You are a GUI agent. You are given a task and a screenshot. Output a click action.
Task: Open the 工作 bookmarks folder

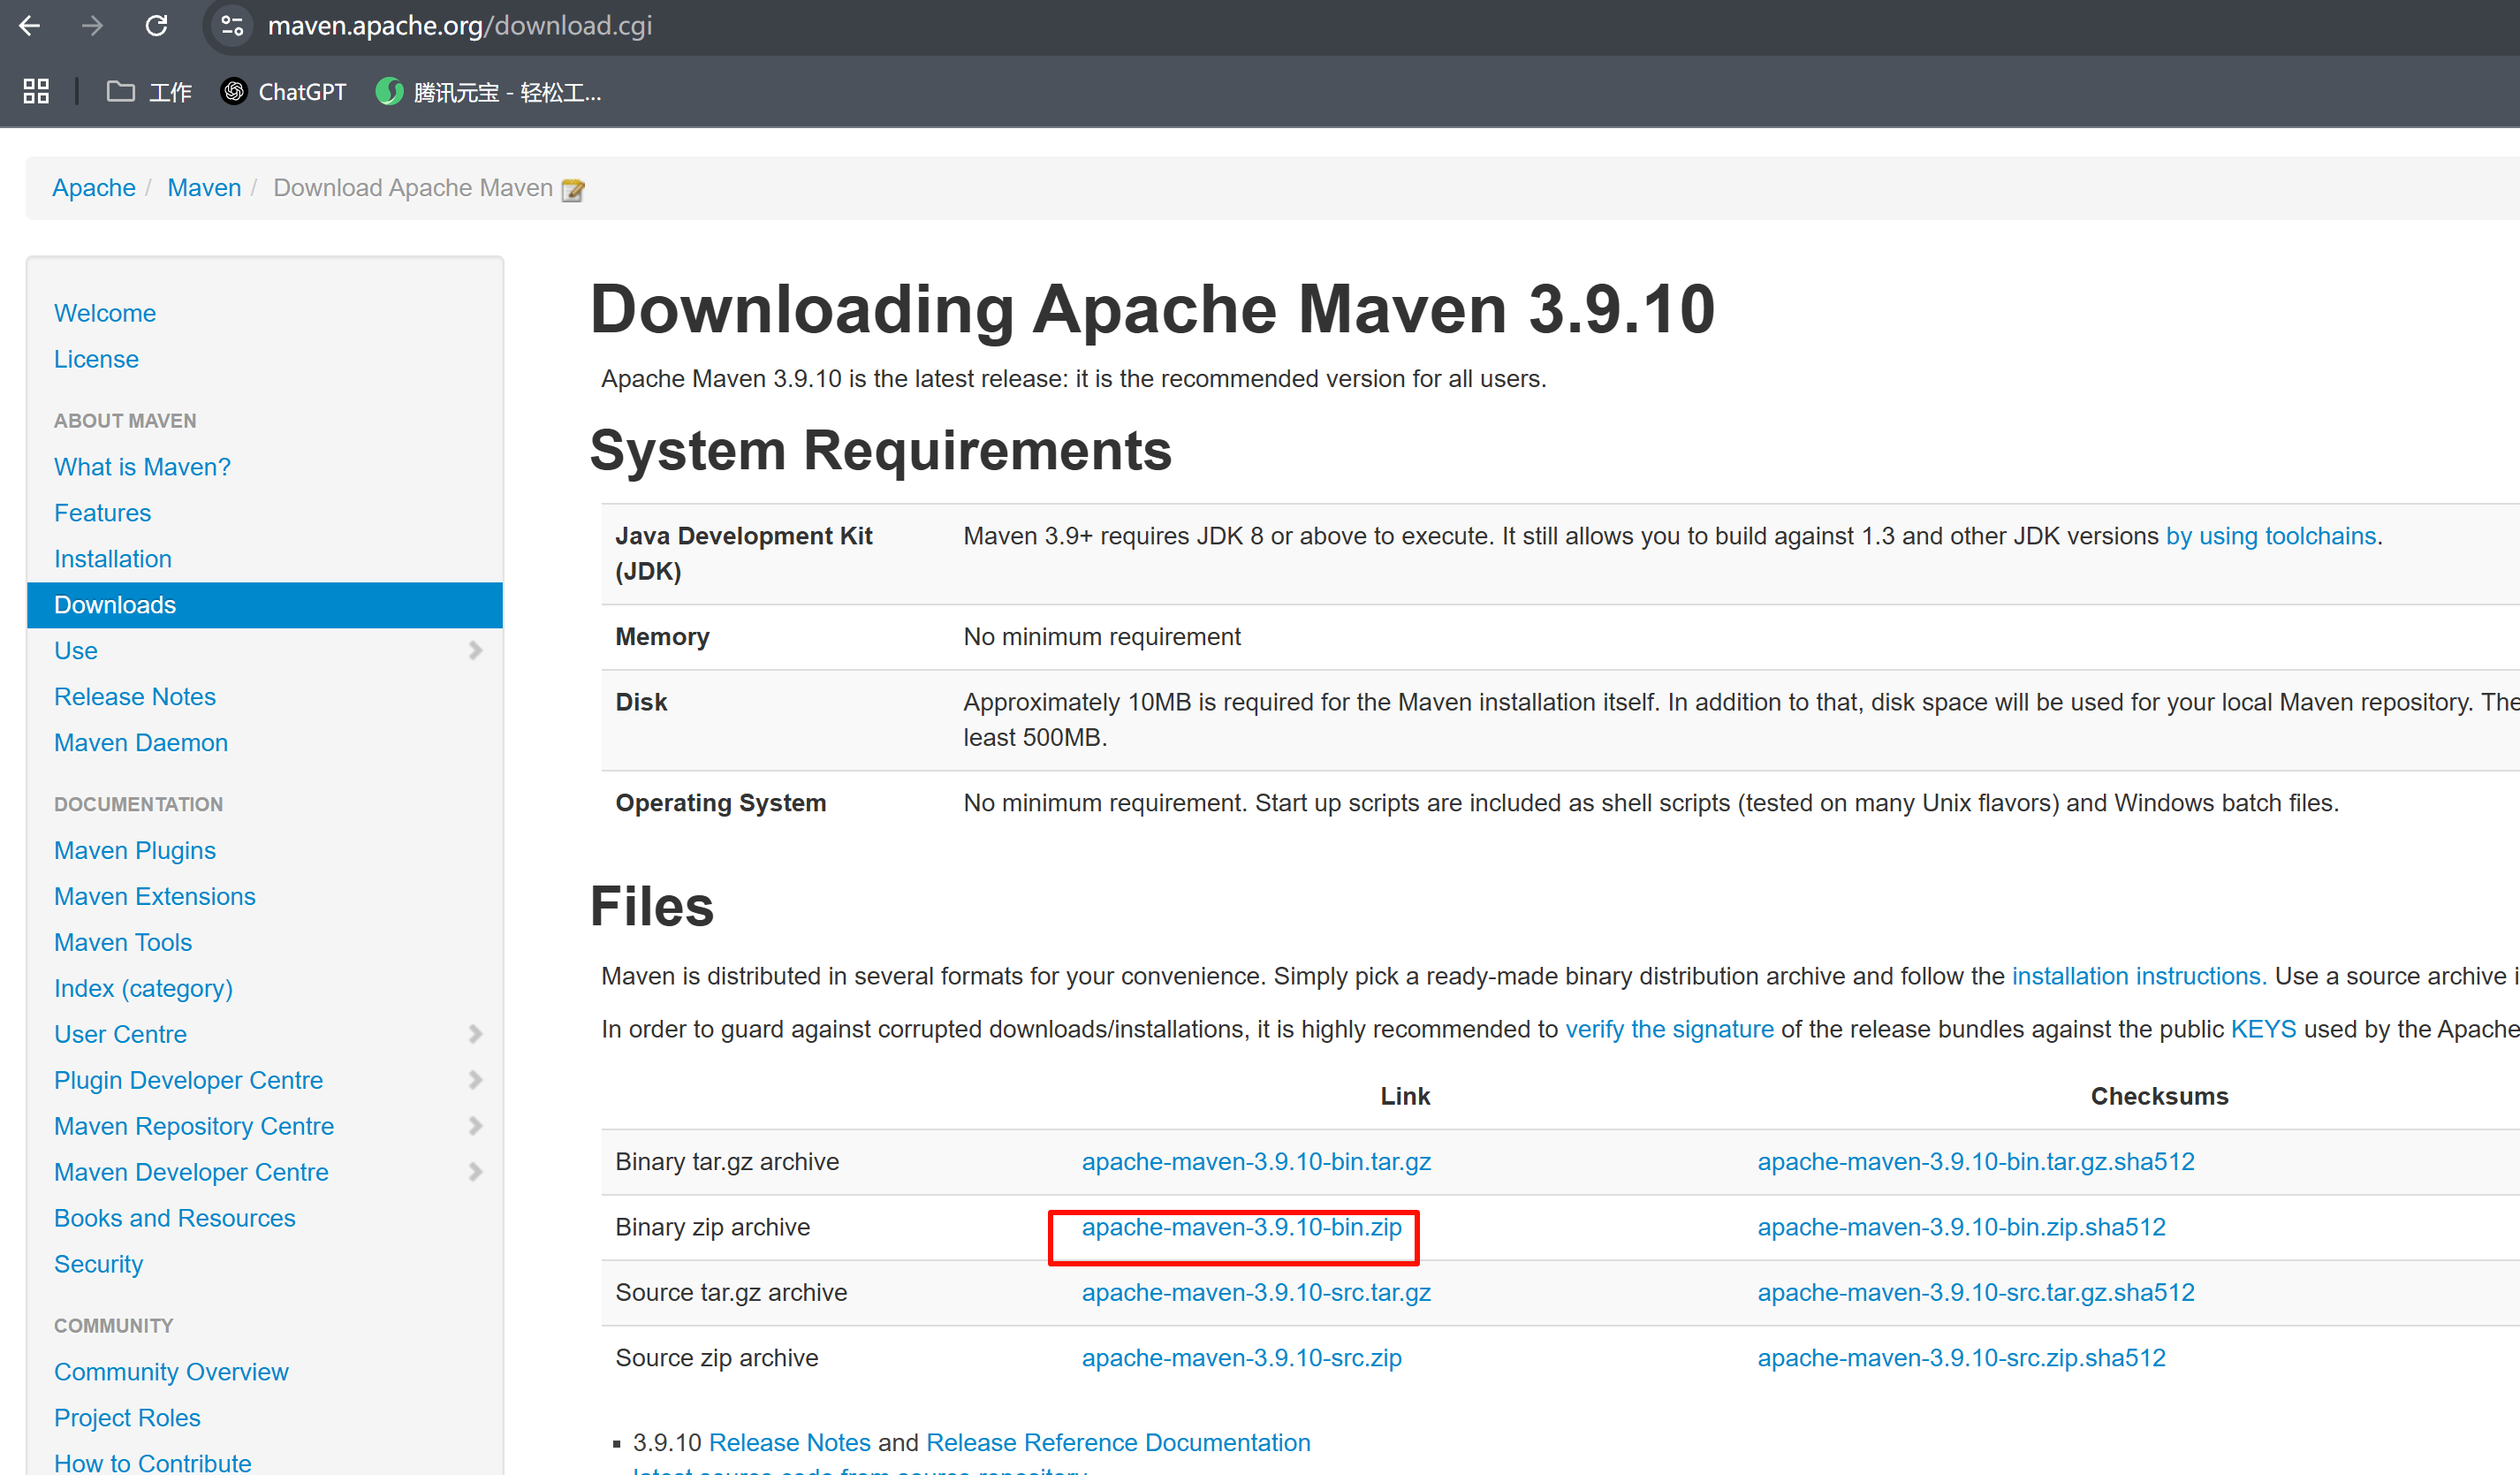[149, 92]
